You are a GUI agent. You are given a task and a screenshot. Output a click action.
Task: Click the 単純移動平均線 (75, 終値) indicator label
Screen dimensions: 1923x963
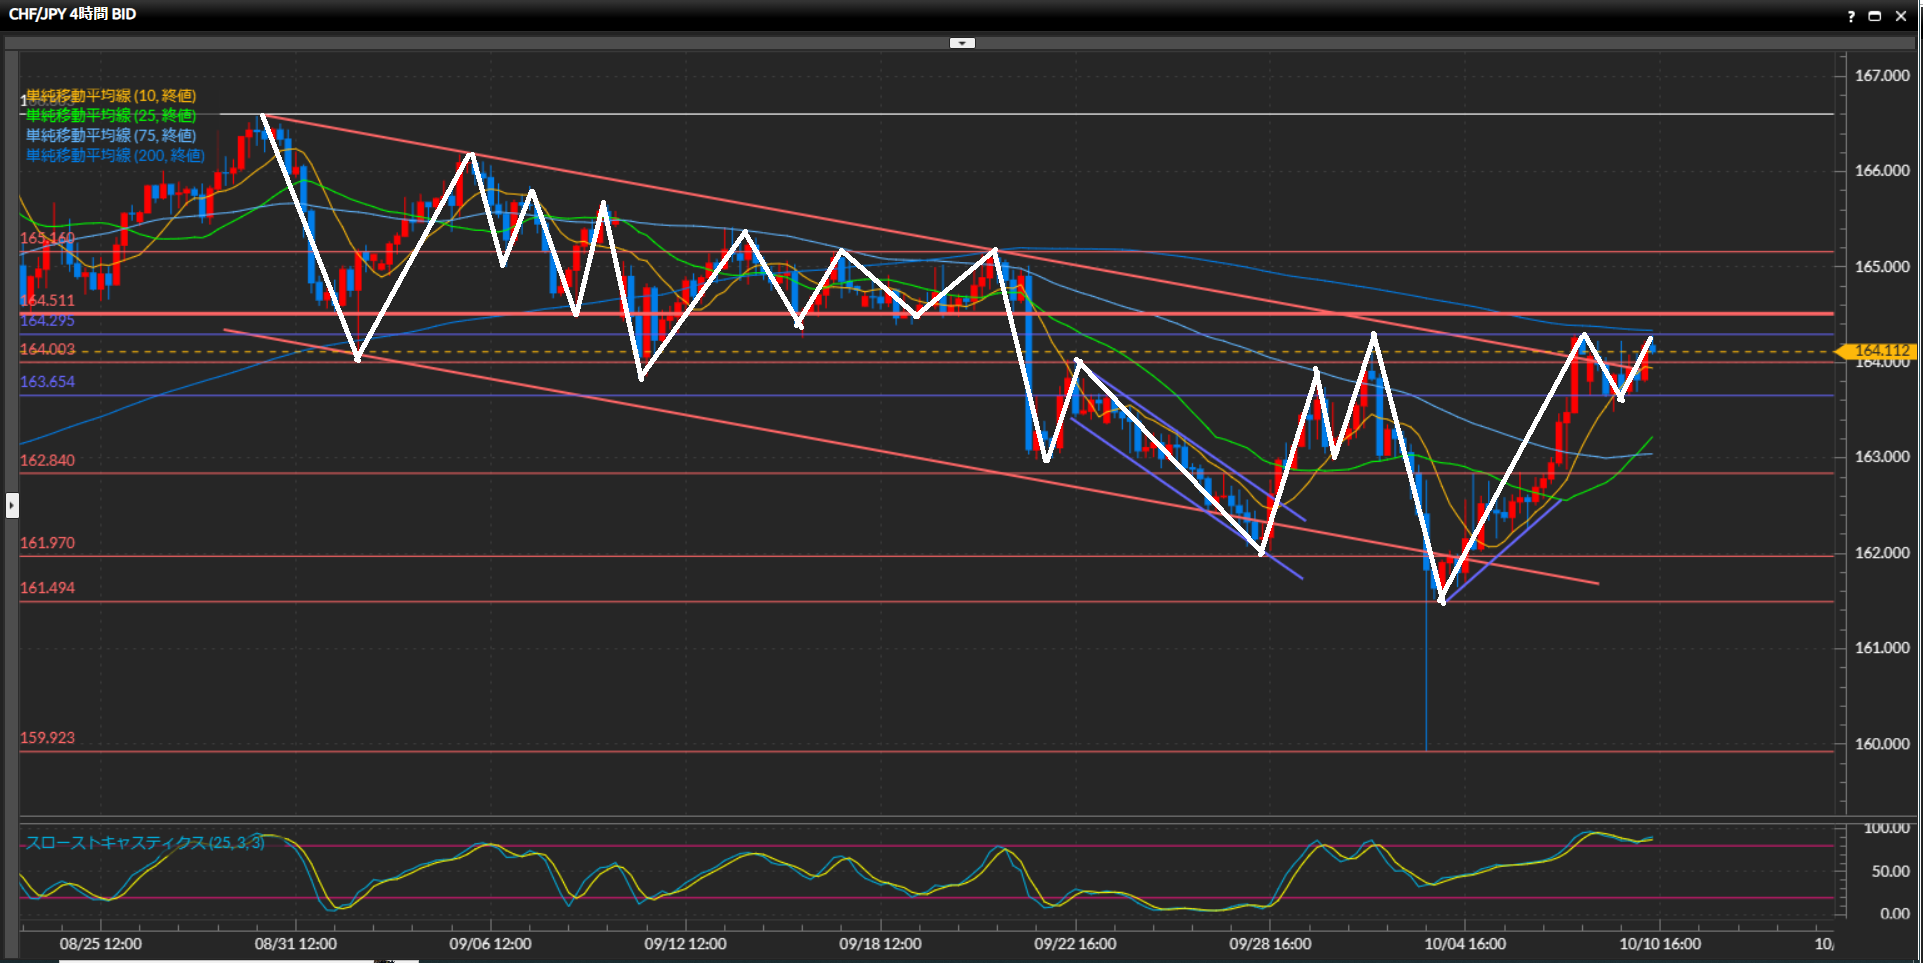tap(111, 136)
